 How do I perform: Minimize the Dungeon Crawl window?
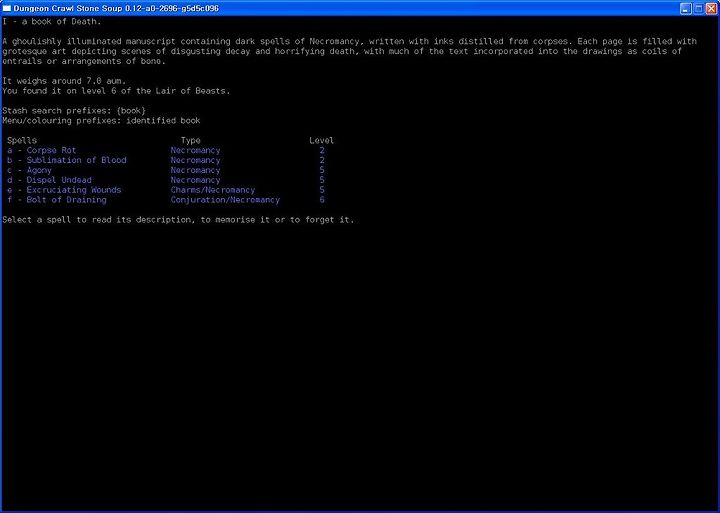coord(686,8)
